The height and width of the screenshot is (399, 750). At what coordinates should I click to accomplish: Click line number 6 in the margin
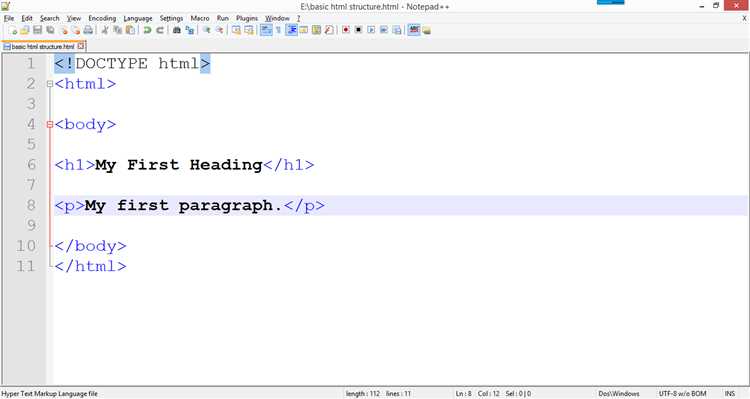click(x=32, y=165)
